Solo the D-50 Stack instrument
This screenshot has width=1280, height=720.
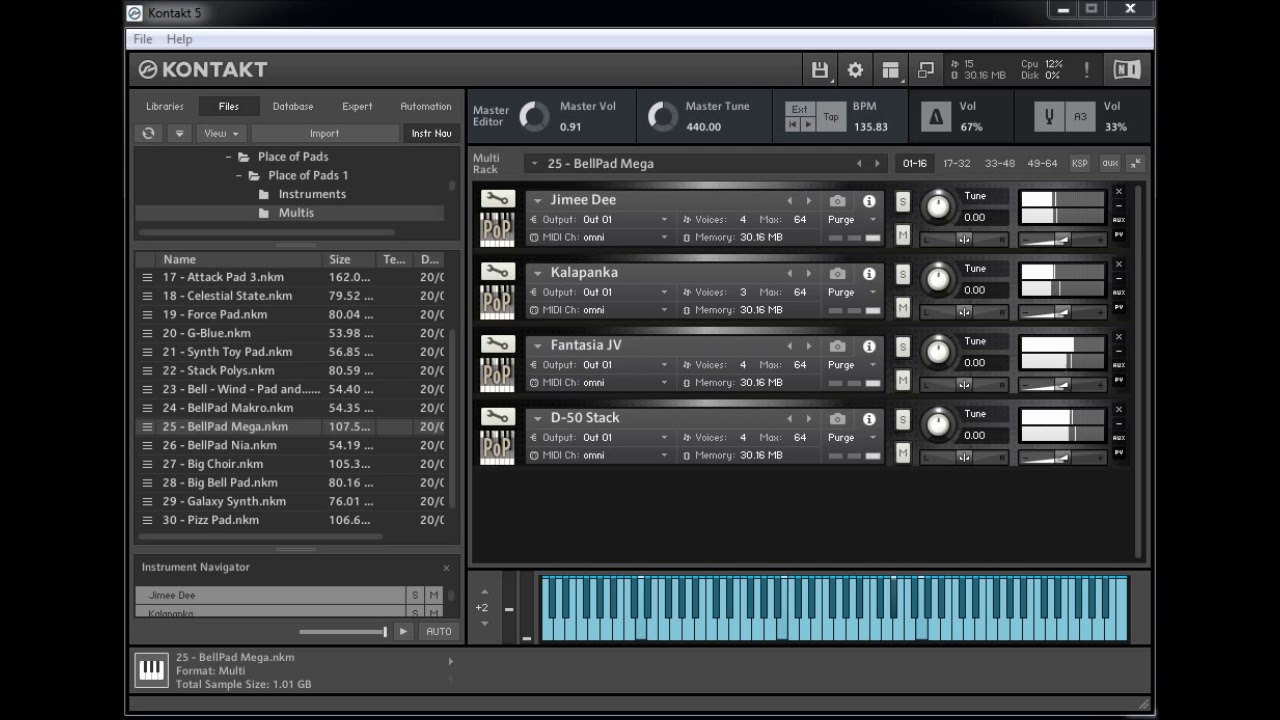point(902,420)
